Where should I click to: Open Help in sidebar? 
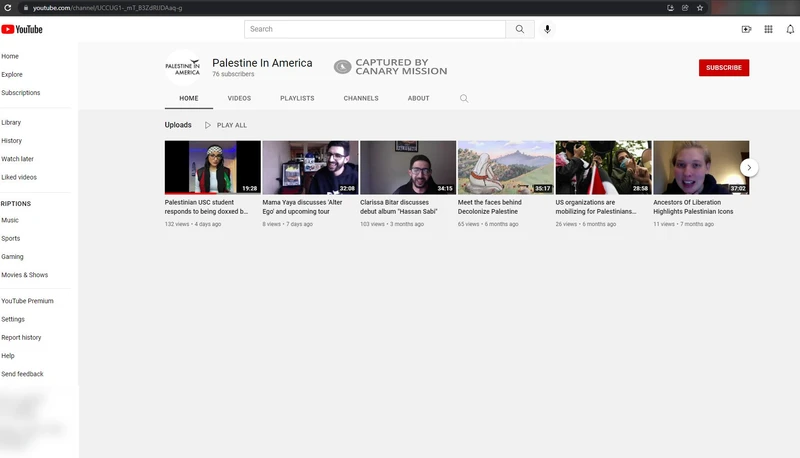pyautogui.click(x=8, y=356)
